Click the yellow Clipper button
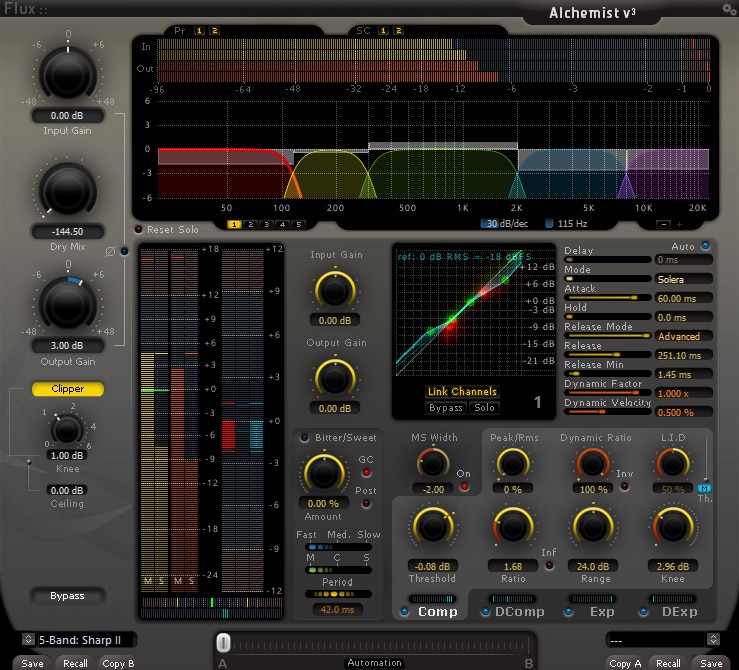Viewport: 739px width, 670px height. click(67, 388)
